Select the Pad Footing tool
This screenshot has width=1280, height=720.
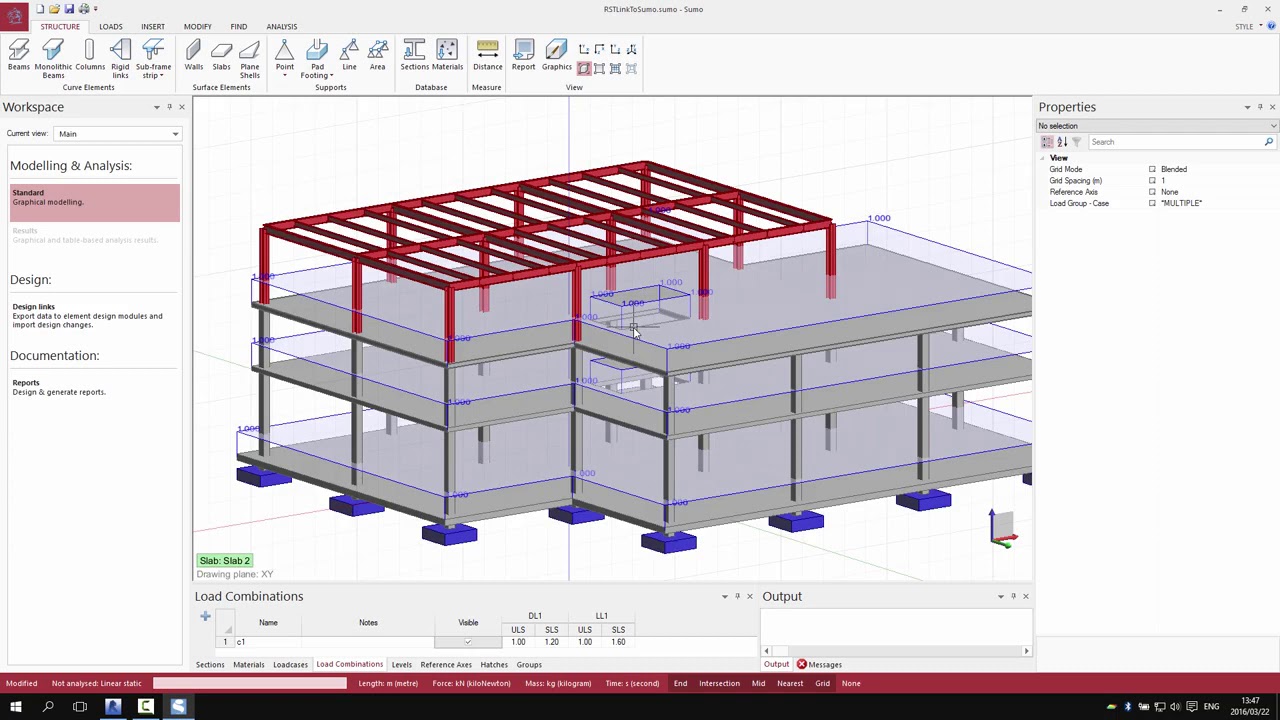[317, 59]
